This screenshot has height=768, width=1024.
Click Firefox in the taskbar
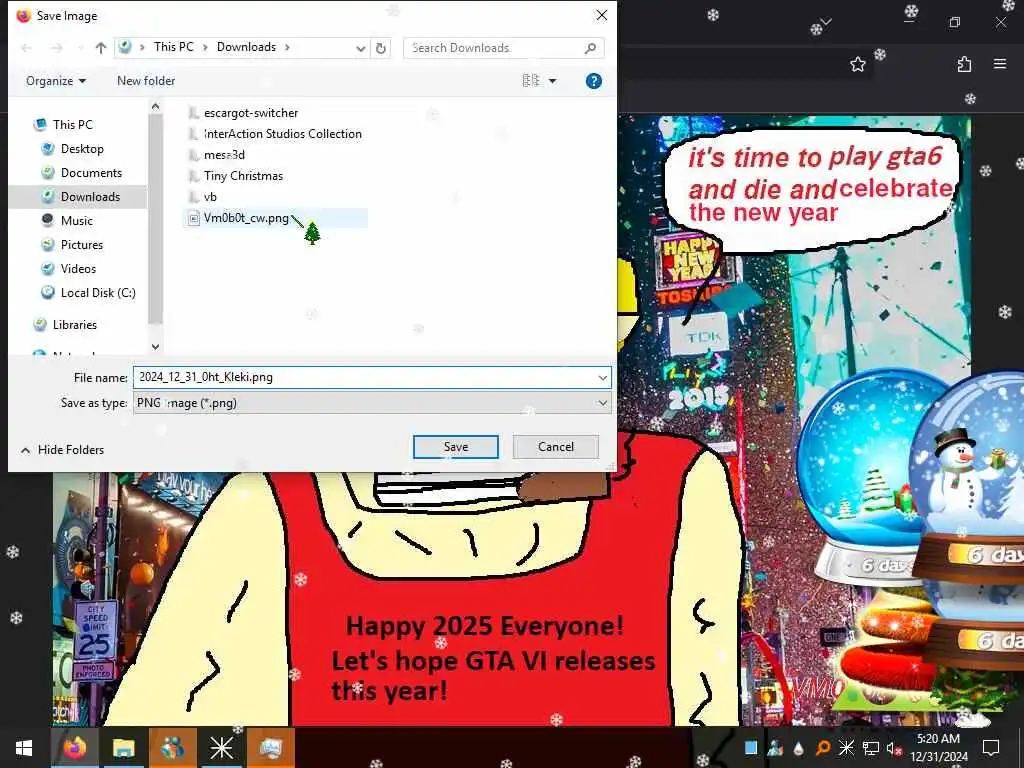coord(74,748)
